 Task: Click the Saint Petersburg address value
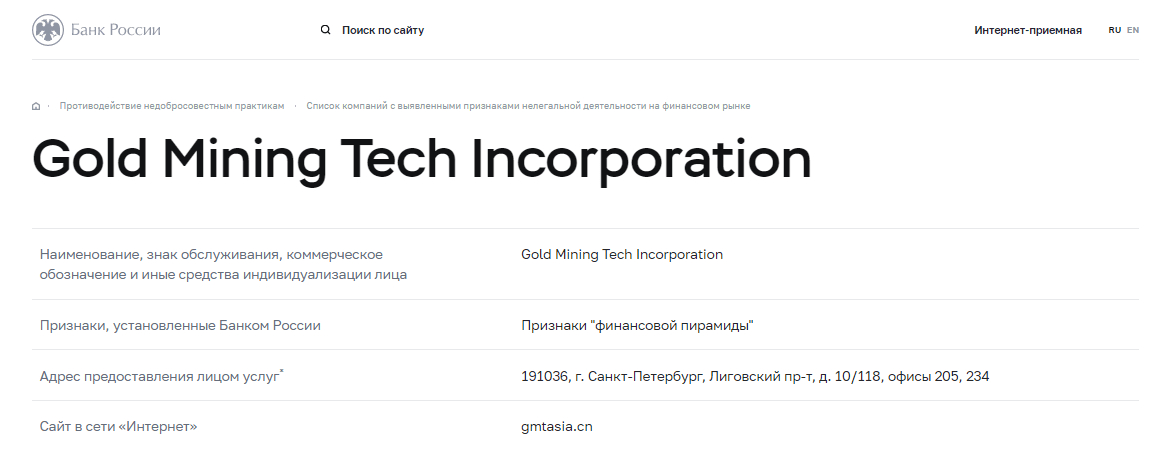(x=755, y=376)
